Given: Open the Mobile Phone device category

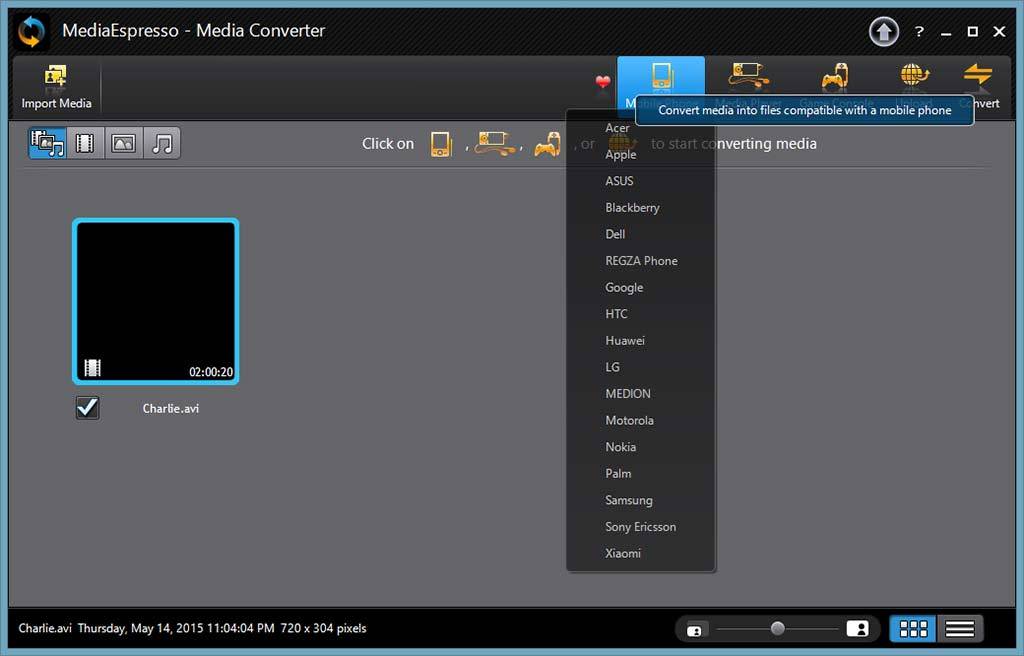Looking at the screenshot, I should click(660, 78).
